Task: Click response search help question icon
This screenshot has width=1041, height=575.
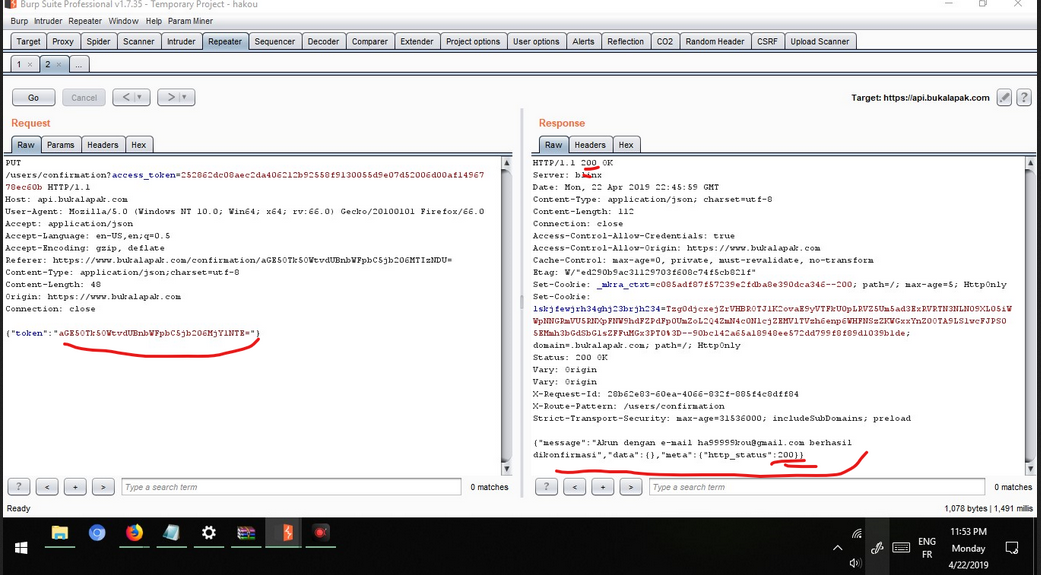Action: (546, 487)
